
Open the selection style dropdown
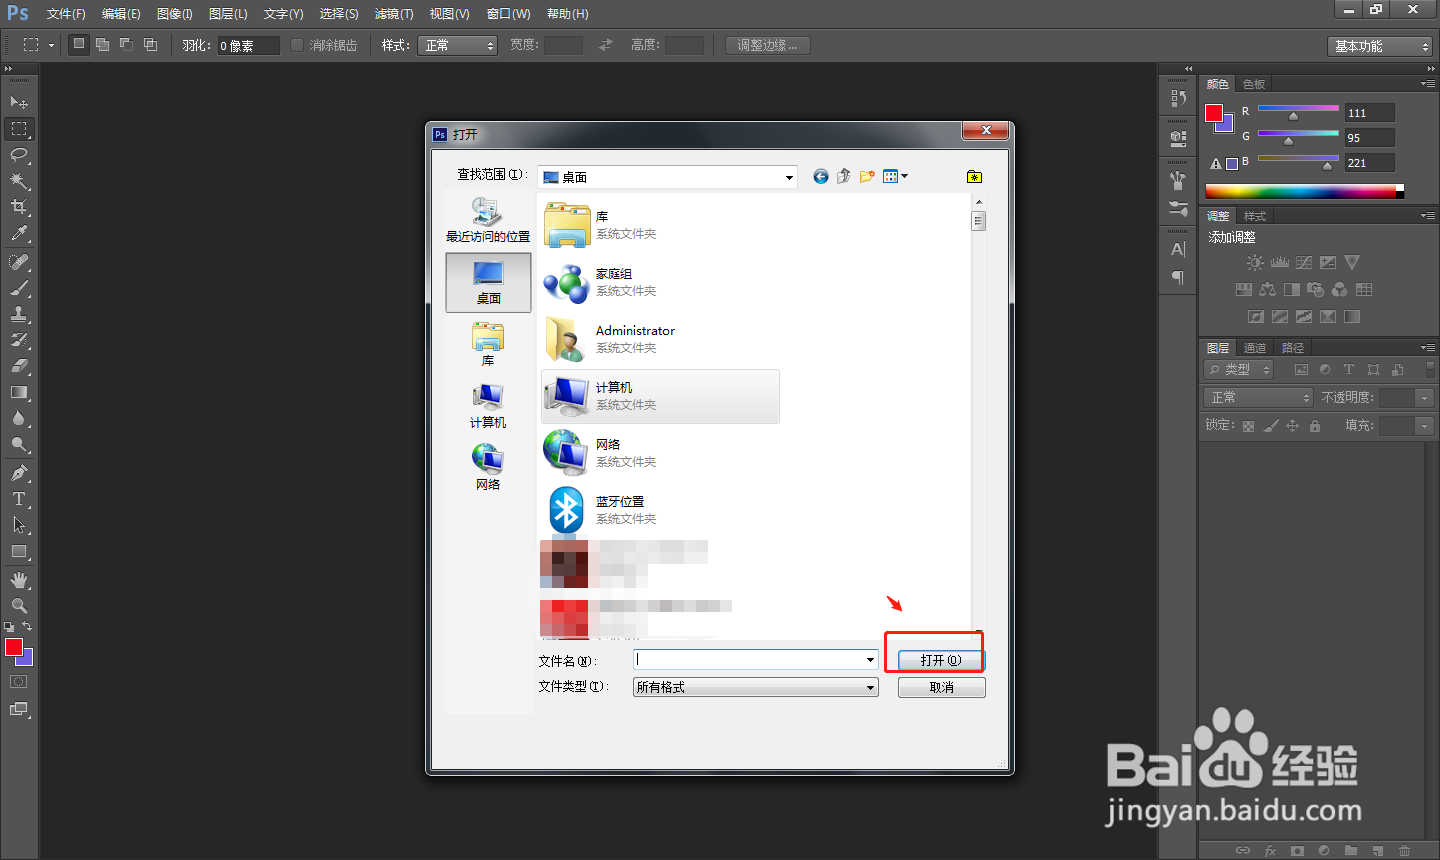(x=458, y=45)
